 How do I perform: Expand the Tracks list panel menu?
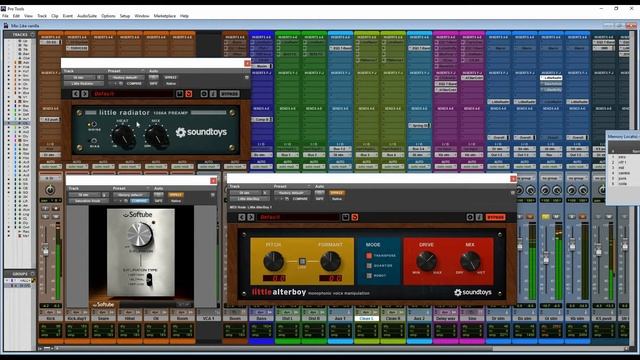click(x=33, y=35)
